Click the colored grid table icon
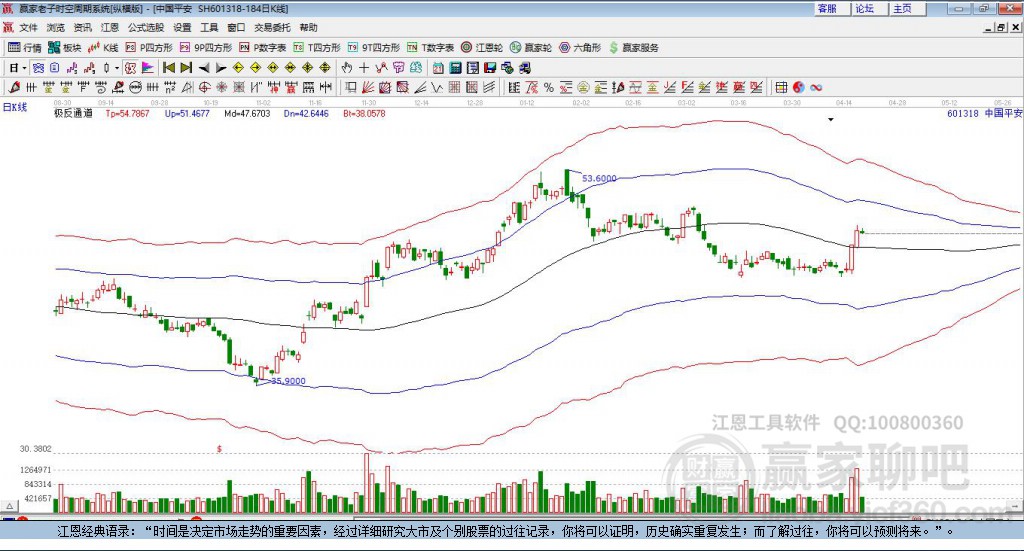 tap(781, 87)
